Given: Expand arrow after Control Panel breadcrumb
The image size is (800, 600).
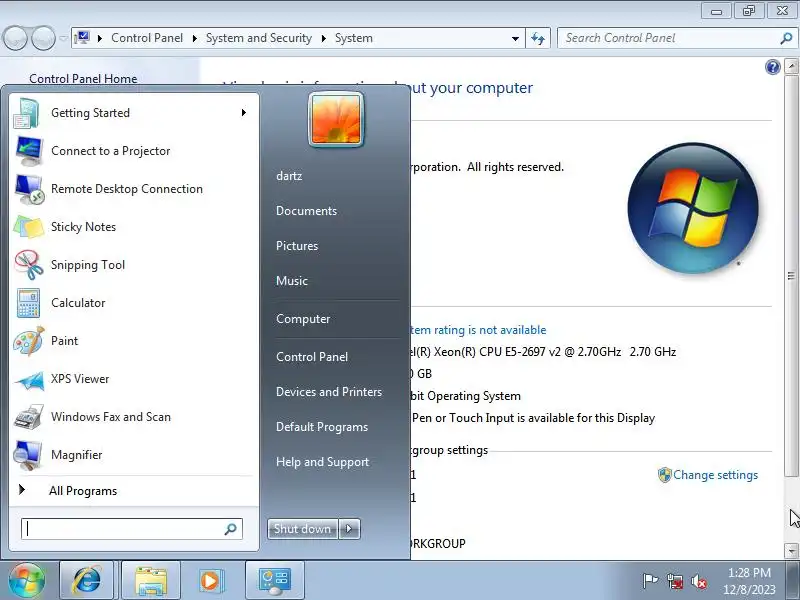Looking at the screenshot, I should [x=194, y=38].
